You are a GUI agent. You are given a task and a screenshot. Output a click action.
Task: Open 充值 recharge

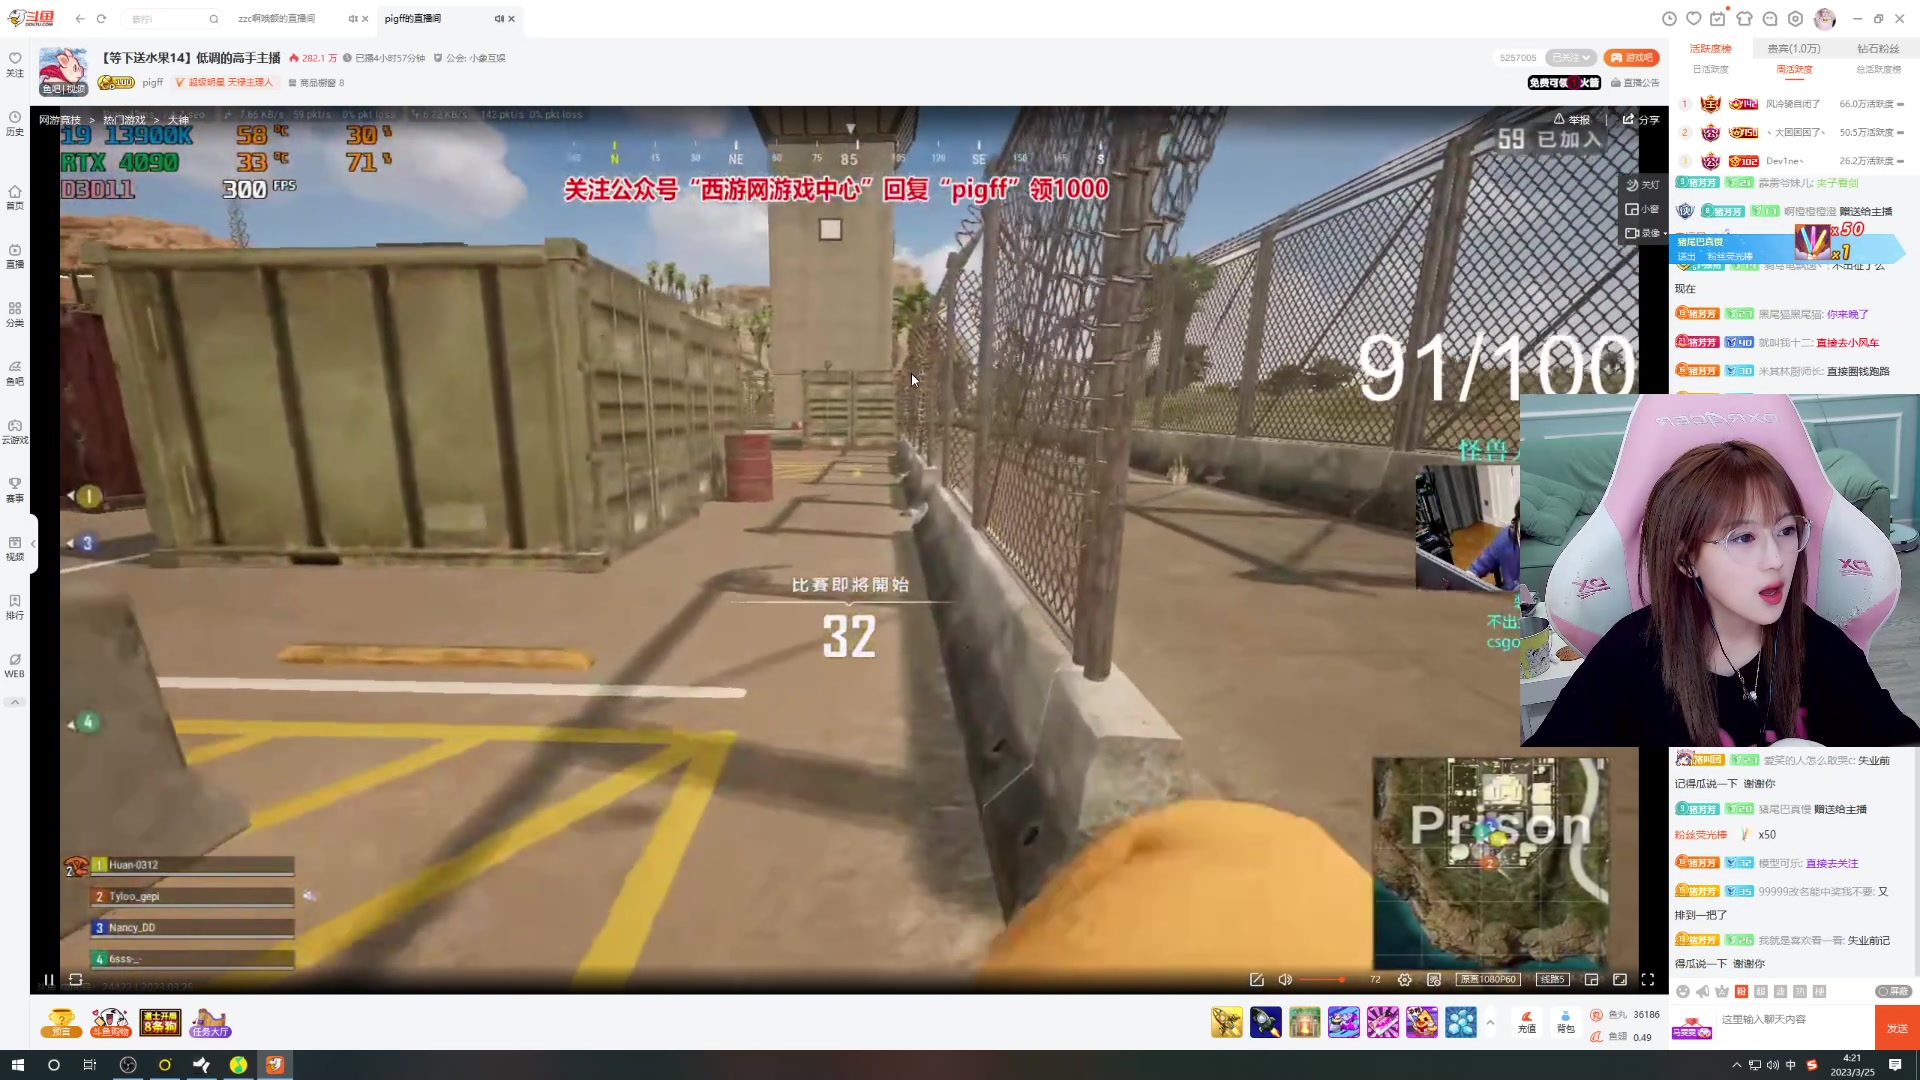(x=1527, y=1022)
